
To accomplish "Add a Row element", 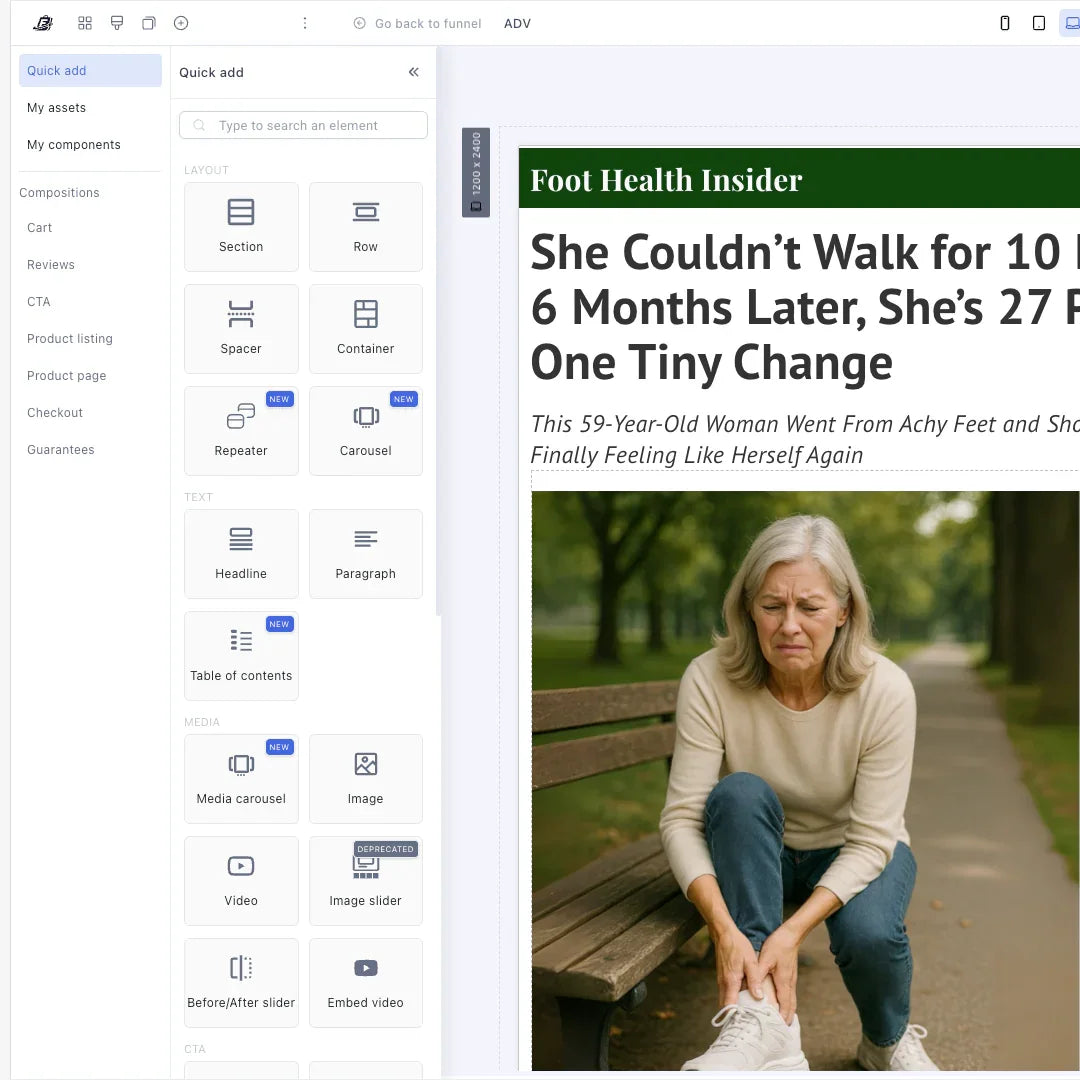I will click(366, 227).
